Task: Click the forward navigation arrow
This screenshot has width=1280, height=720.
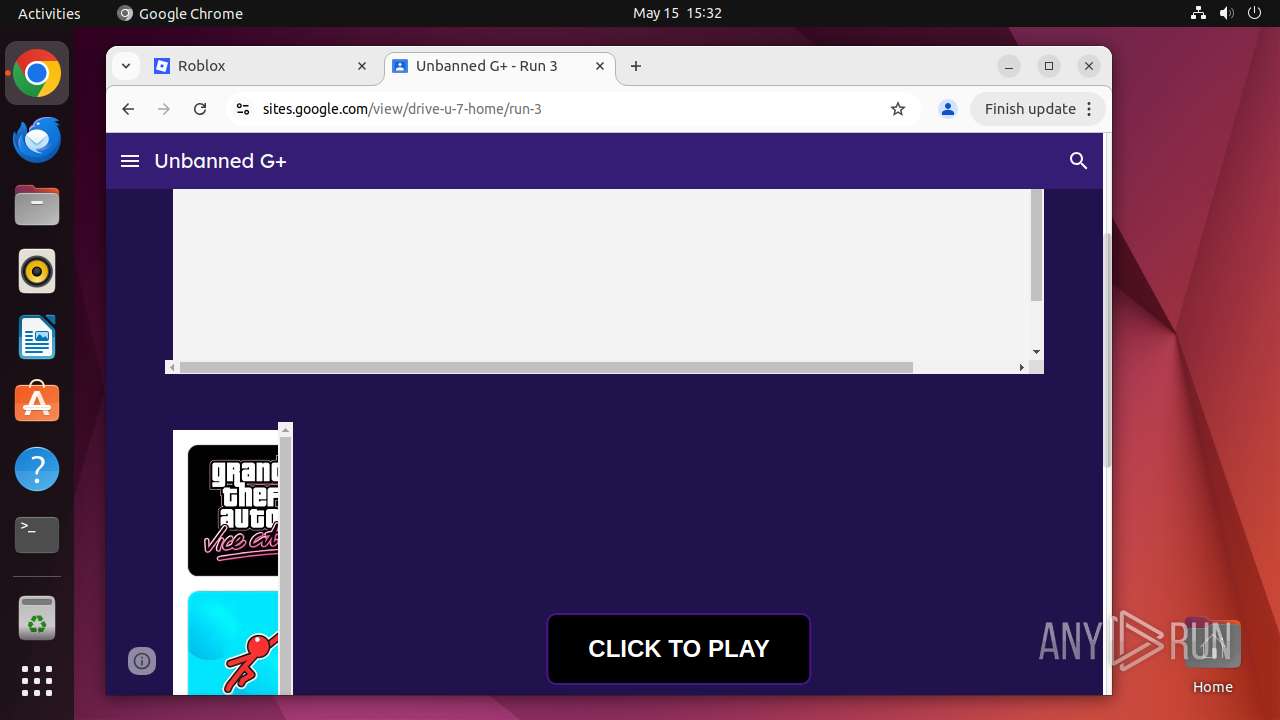Action: 164,109
